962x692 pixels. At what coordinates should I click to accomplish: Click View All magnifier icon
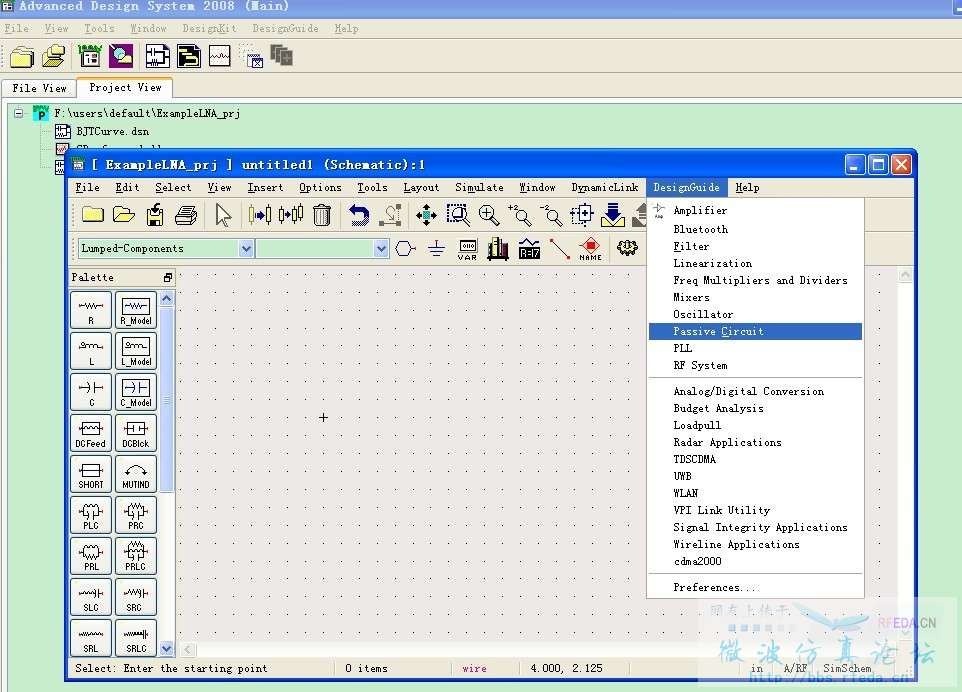click(x=458, y=215)
